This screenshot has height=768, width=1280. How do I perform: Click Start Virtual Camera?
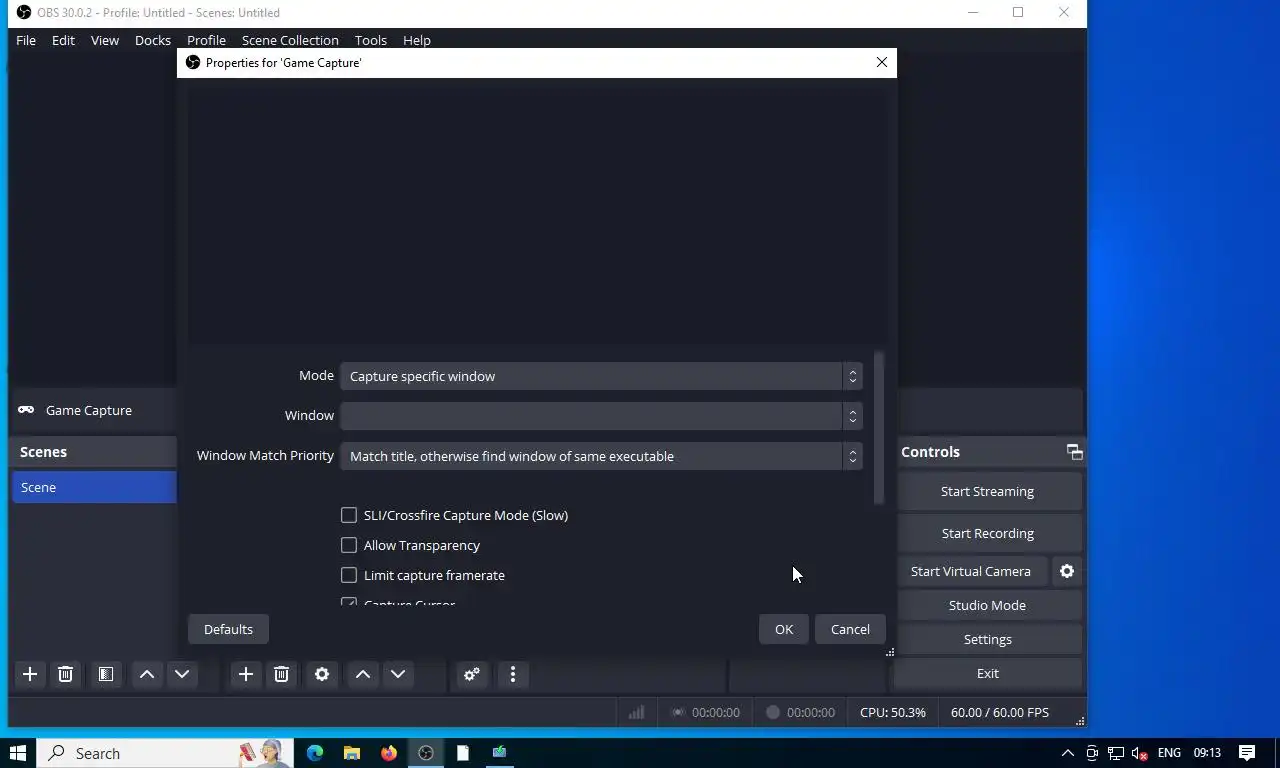pos(971,571)
